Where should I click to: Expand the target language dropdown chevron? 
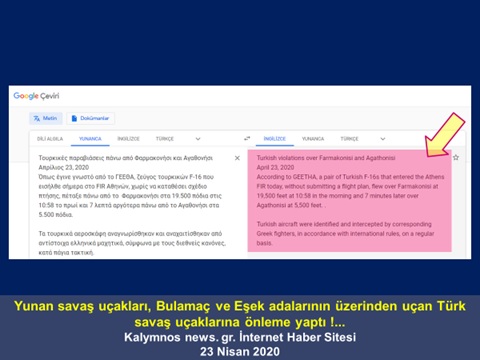point(383,139)
